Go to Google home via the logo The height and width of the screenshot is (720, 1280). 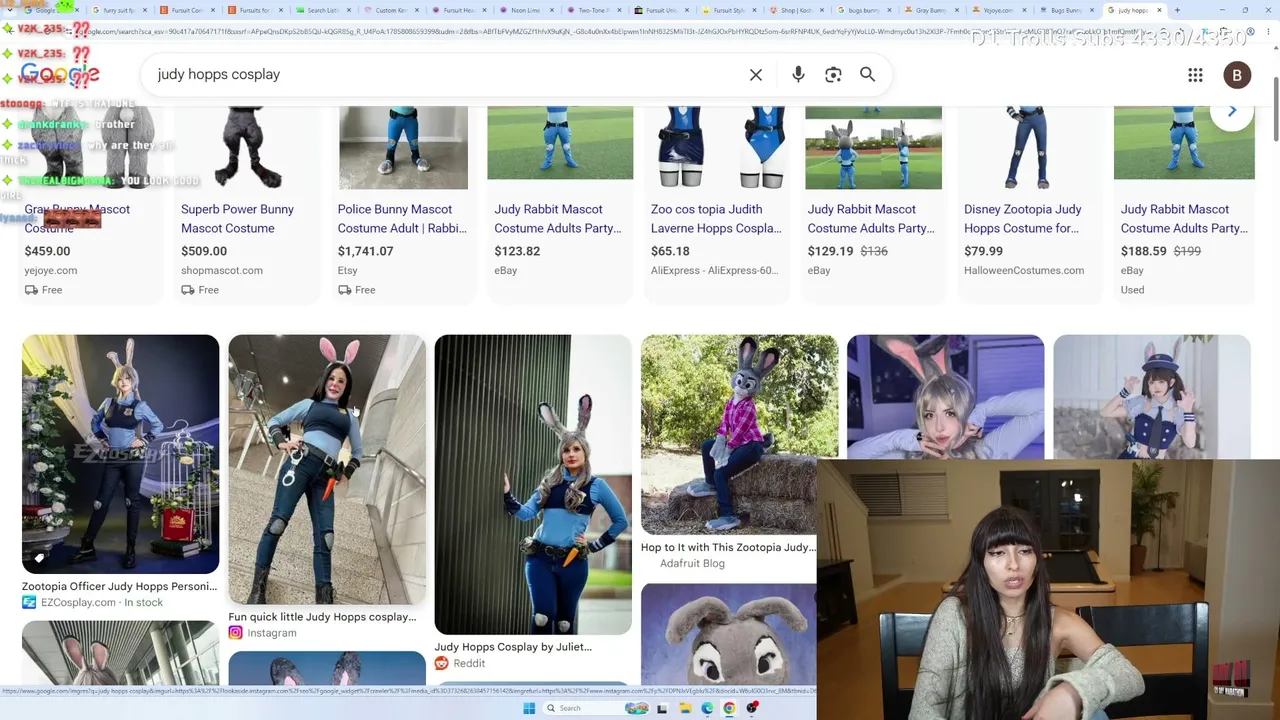tap(59, 74)
